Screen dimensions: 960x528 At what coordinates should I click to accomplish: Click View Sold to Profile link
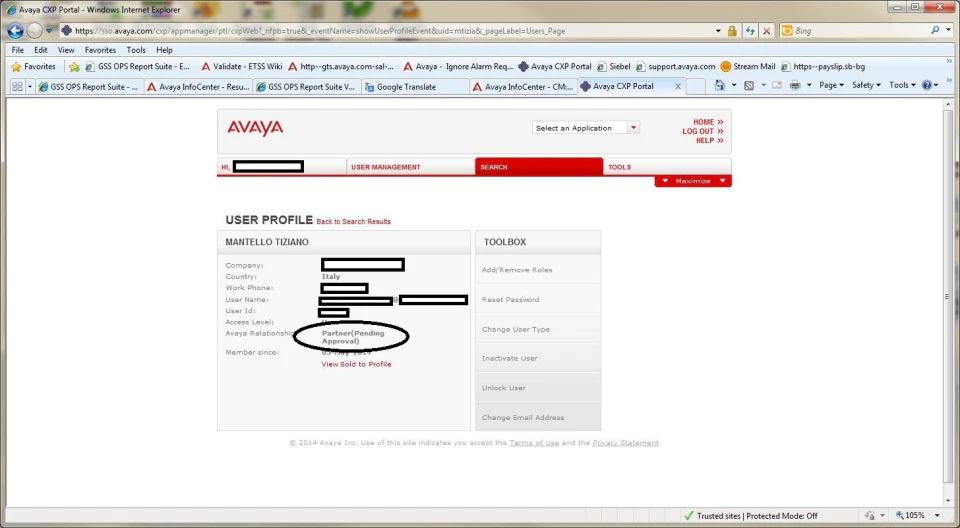[356, 364]
